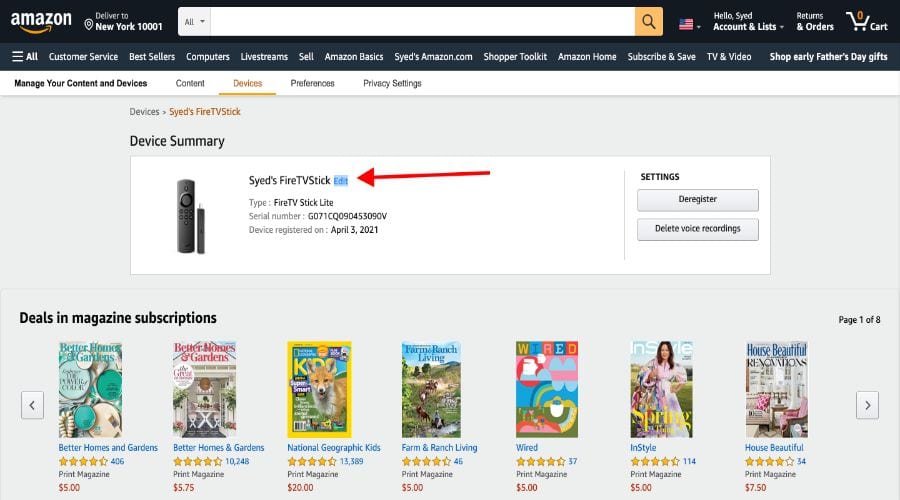Viewport: 900px width, 500px height.
Task: Change Deliver to New York 10001 location
Action: [x=123, y=22]
